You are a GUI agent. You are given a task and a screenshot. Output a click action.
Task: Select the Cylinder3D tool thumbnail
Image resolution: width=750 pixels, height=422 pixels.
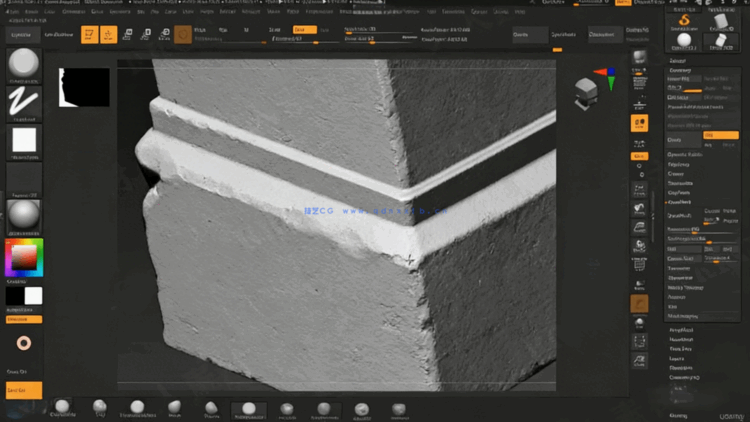(x=721, y=22)
